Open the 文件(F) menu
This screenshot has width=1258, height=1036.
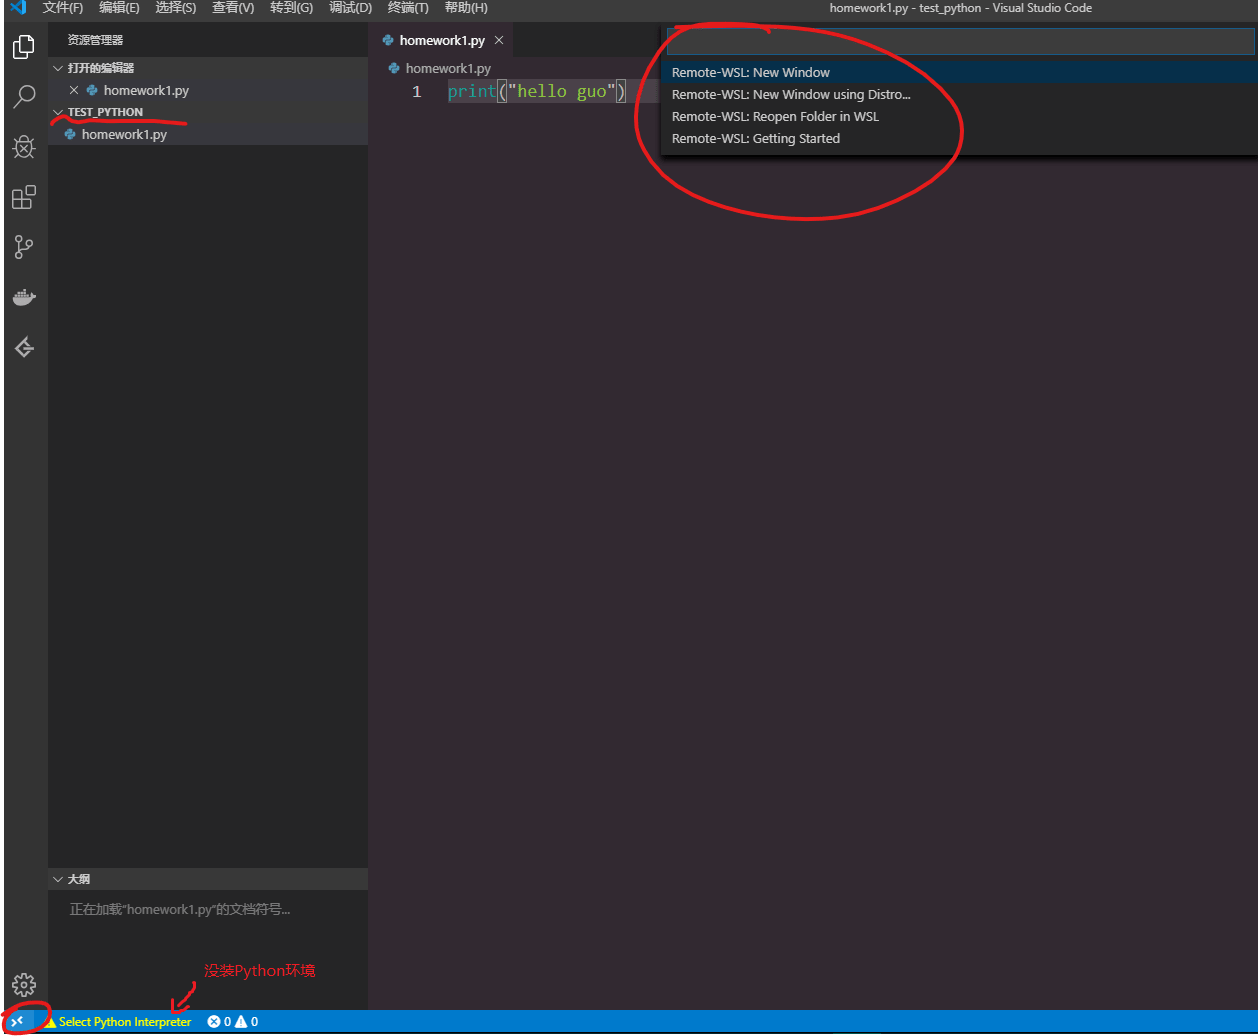(x=63, y=8)
